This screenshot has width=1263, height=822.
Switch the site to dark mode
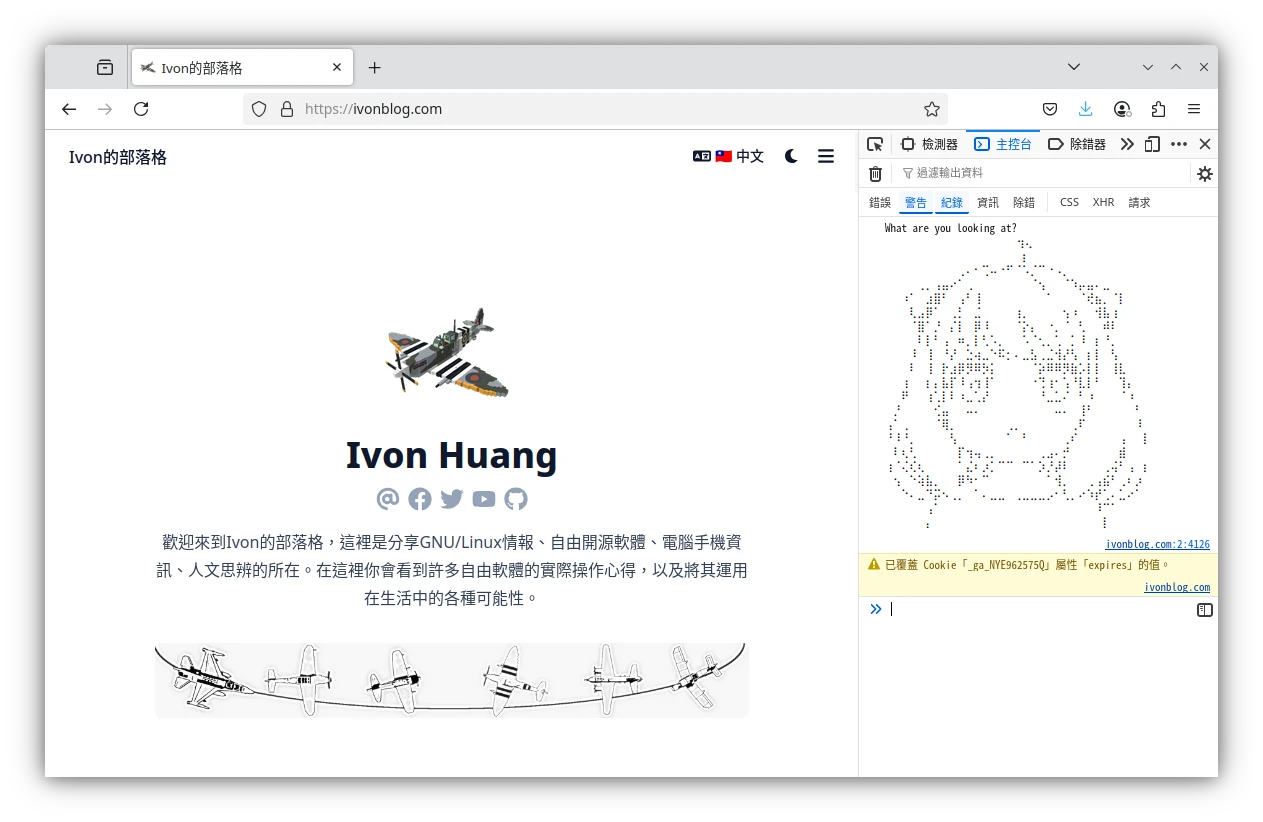point(791,156)
